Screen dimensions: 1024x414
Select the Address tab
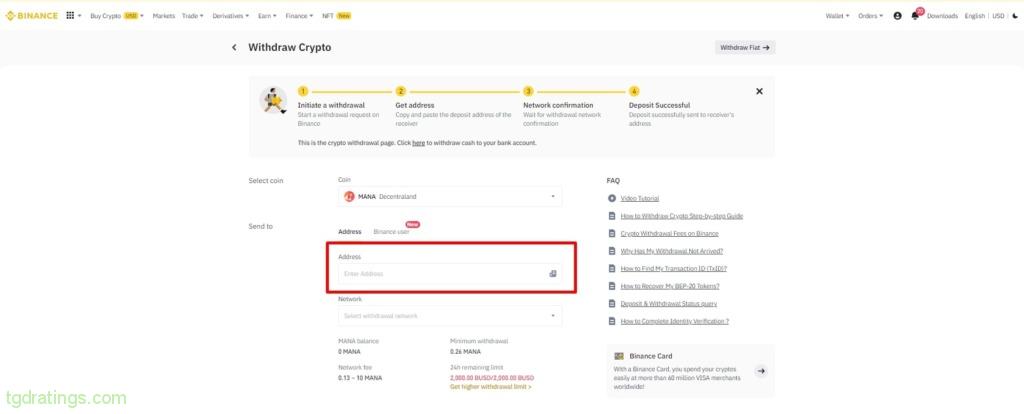point(349,232)
